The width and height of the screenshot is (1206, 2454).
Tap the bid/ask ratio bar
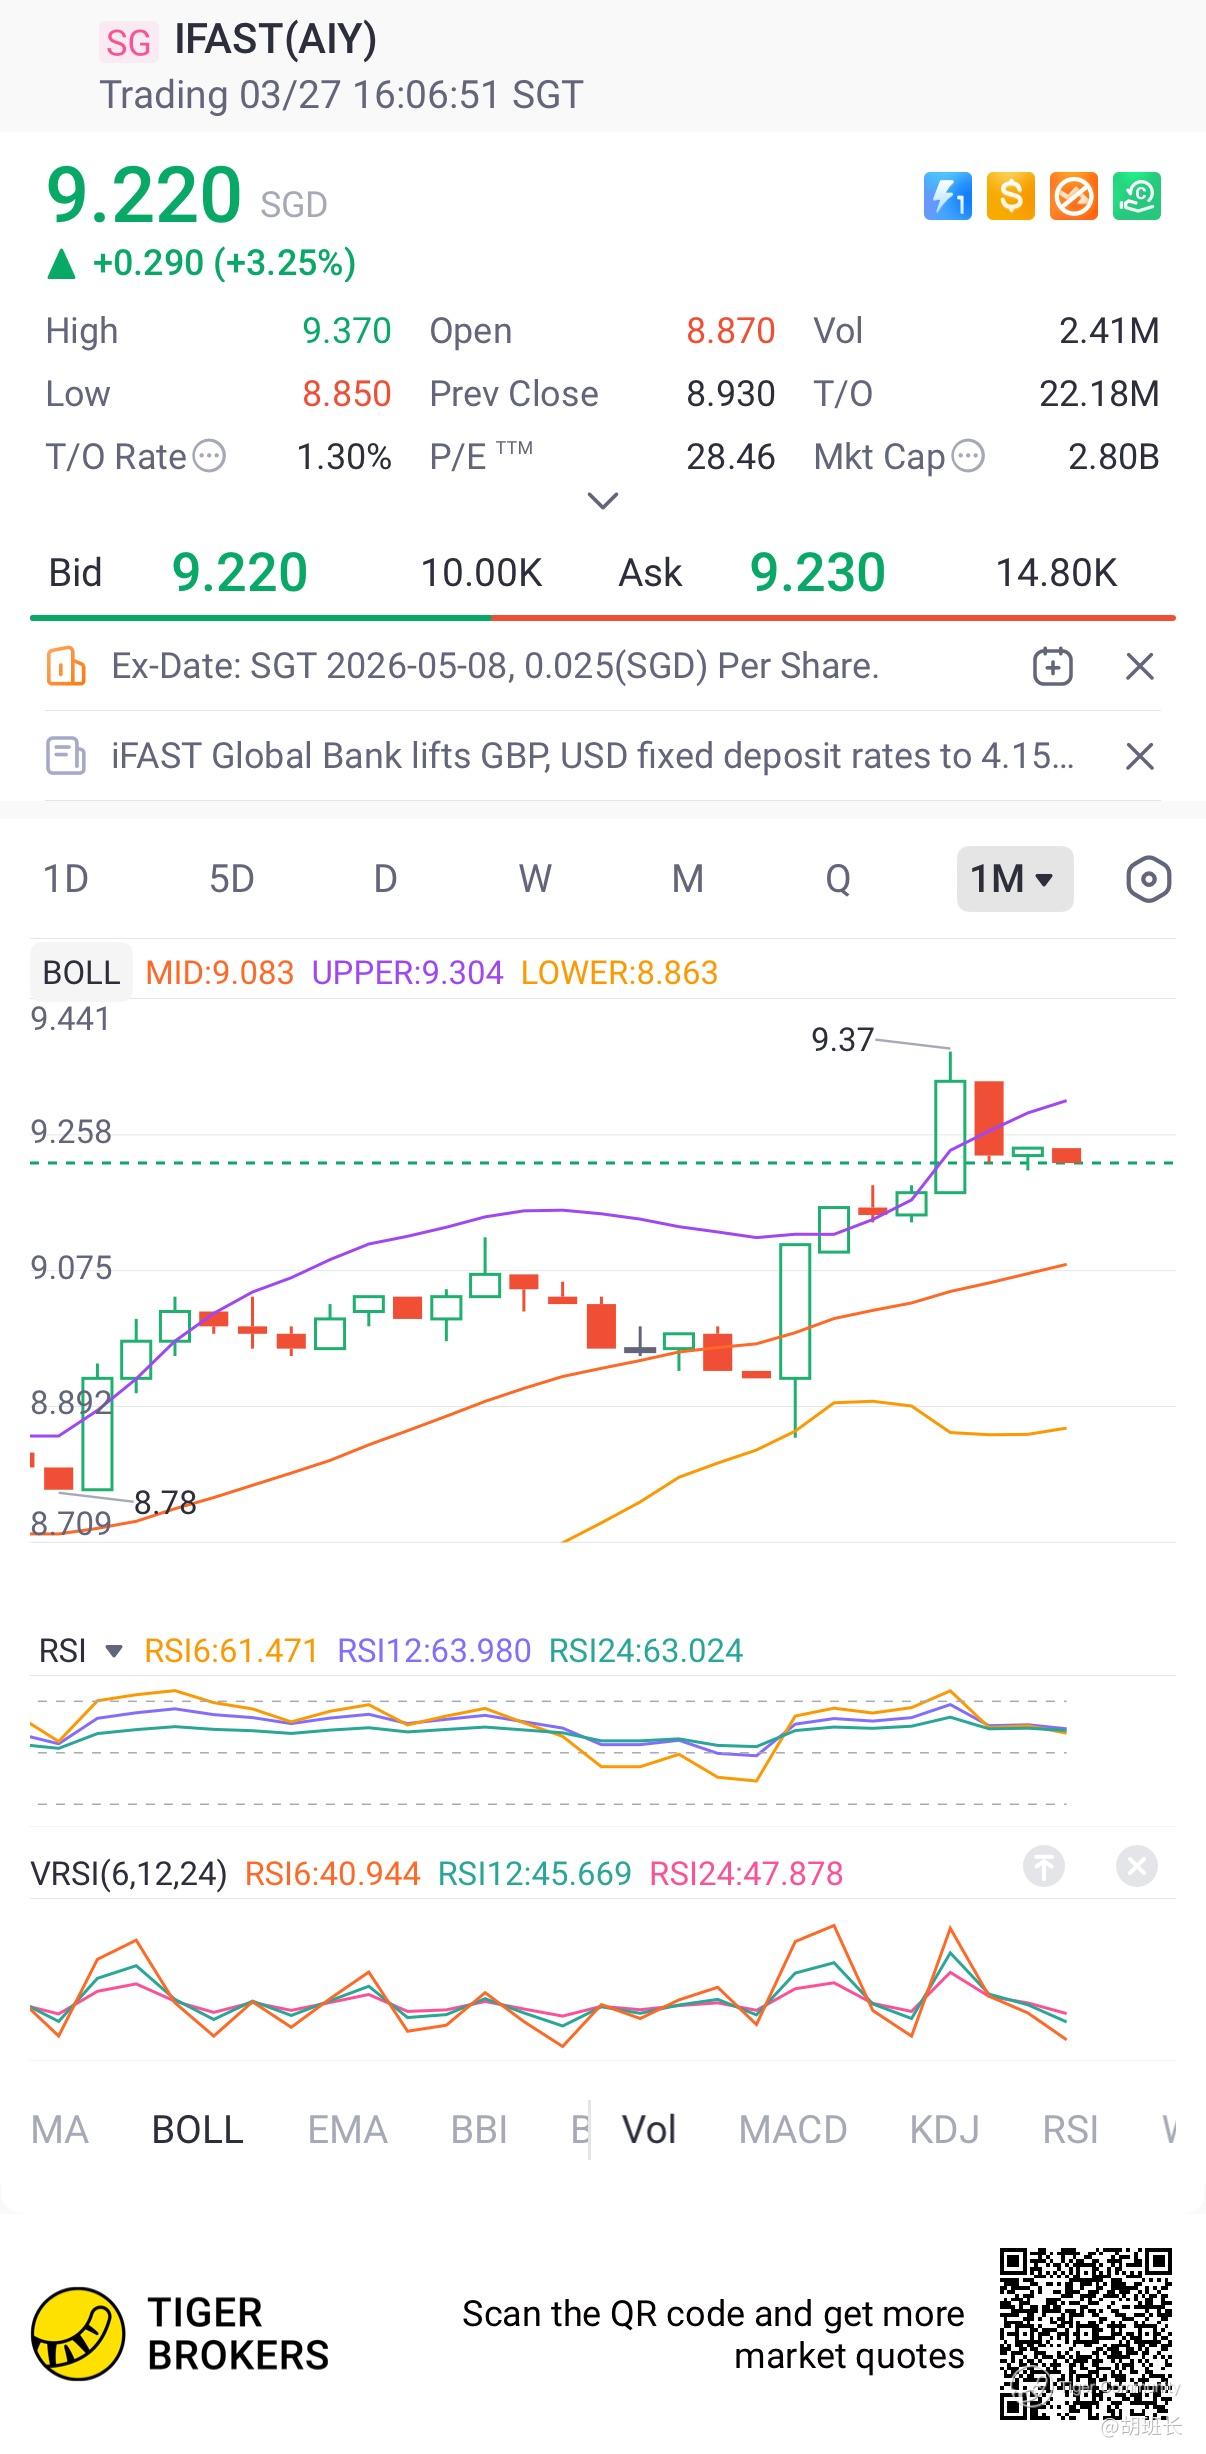click(603, 618)
